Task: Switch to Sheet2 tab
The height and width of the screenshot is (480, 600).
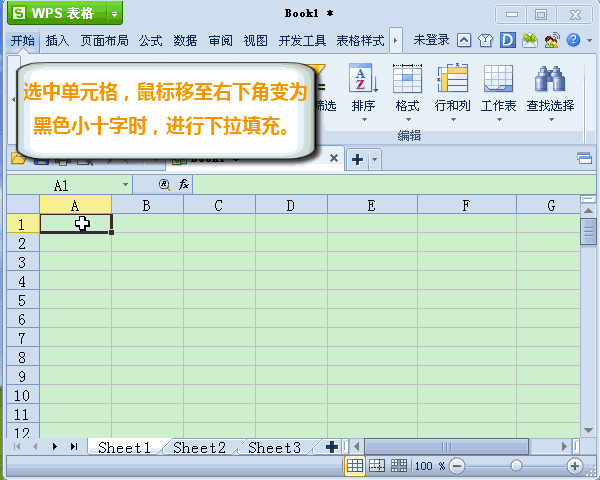Action: pyautogui.click(x=199, y=447)
